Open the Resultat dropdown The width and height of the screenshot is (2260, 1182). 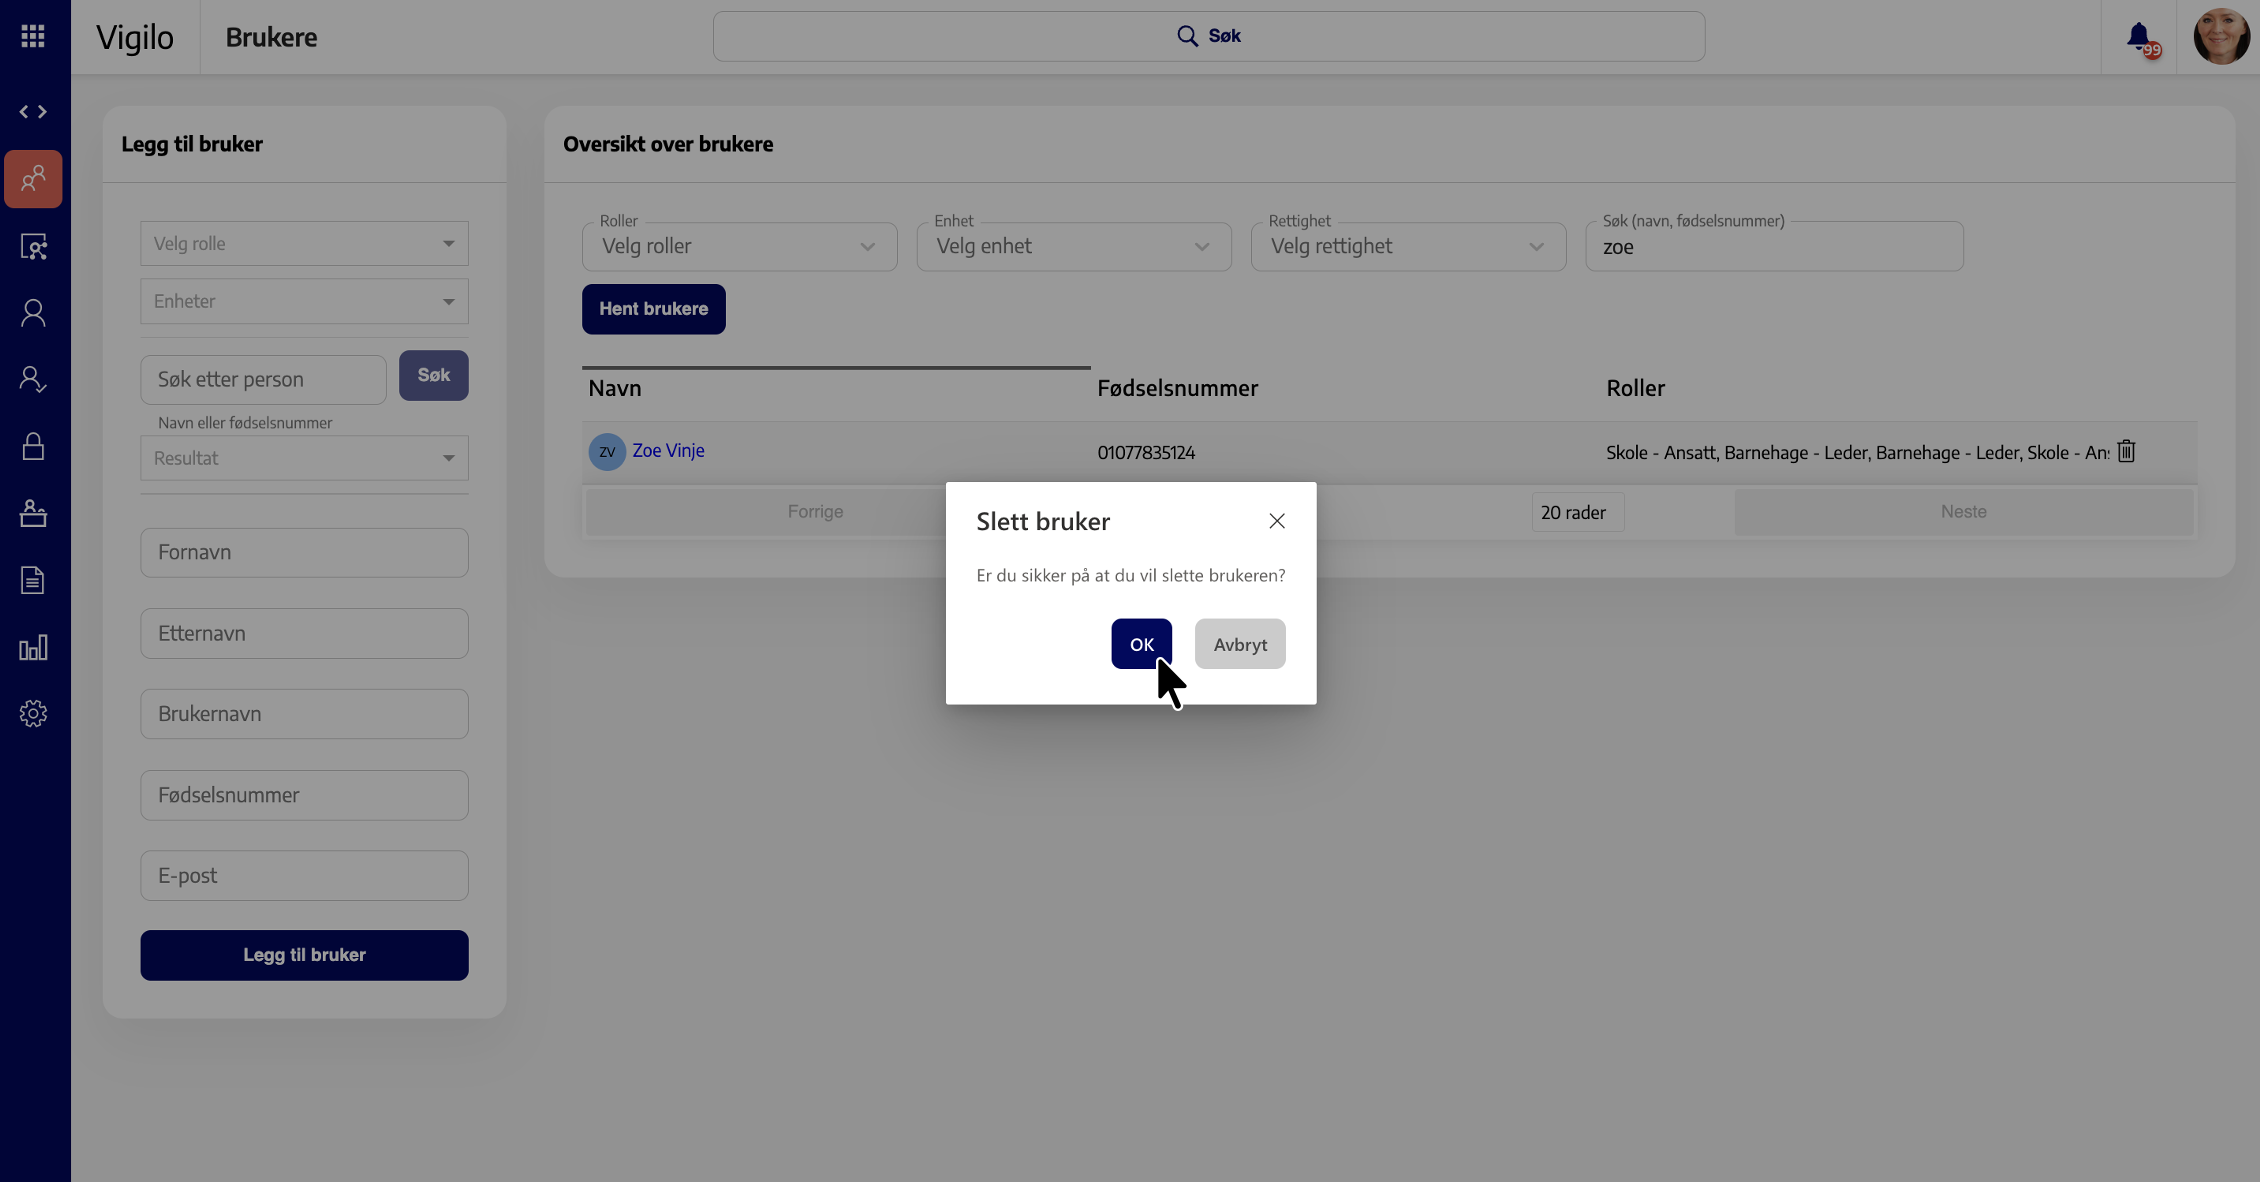pos(304,458)
